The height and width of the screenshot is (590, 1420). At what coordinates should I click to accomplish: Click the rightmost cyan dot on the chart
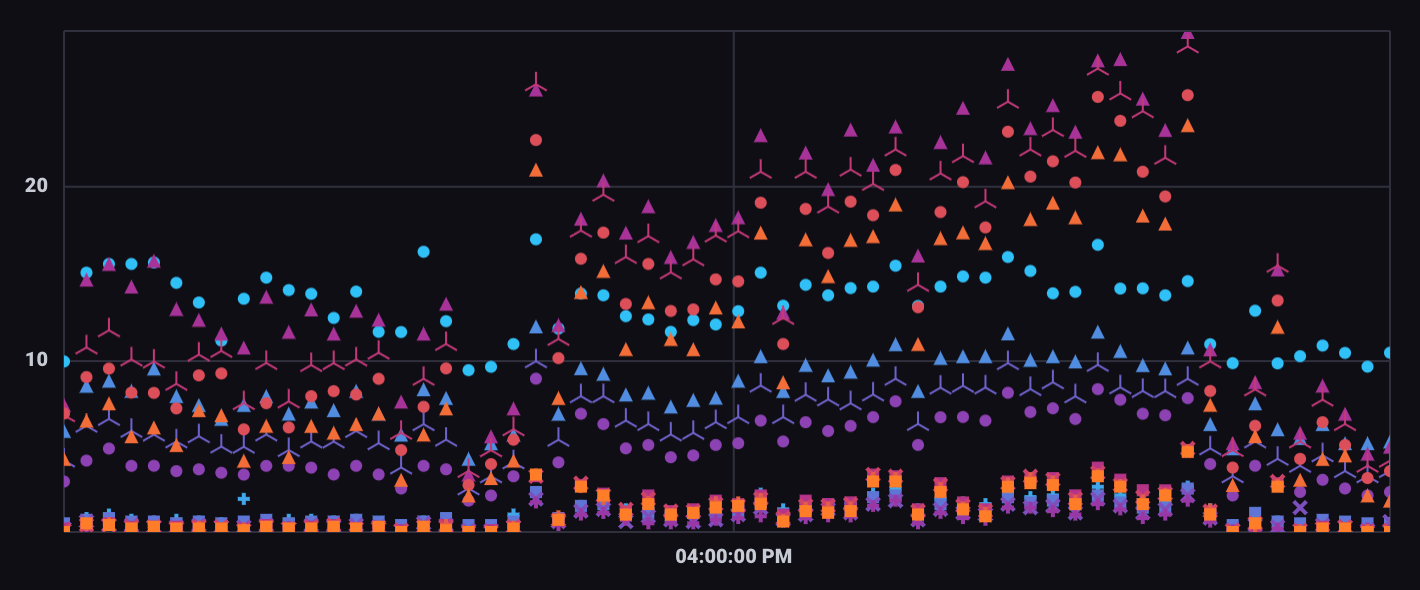pyautogui.click(x=1389, y=353)
